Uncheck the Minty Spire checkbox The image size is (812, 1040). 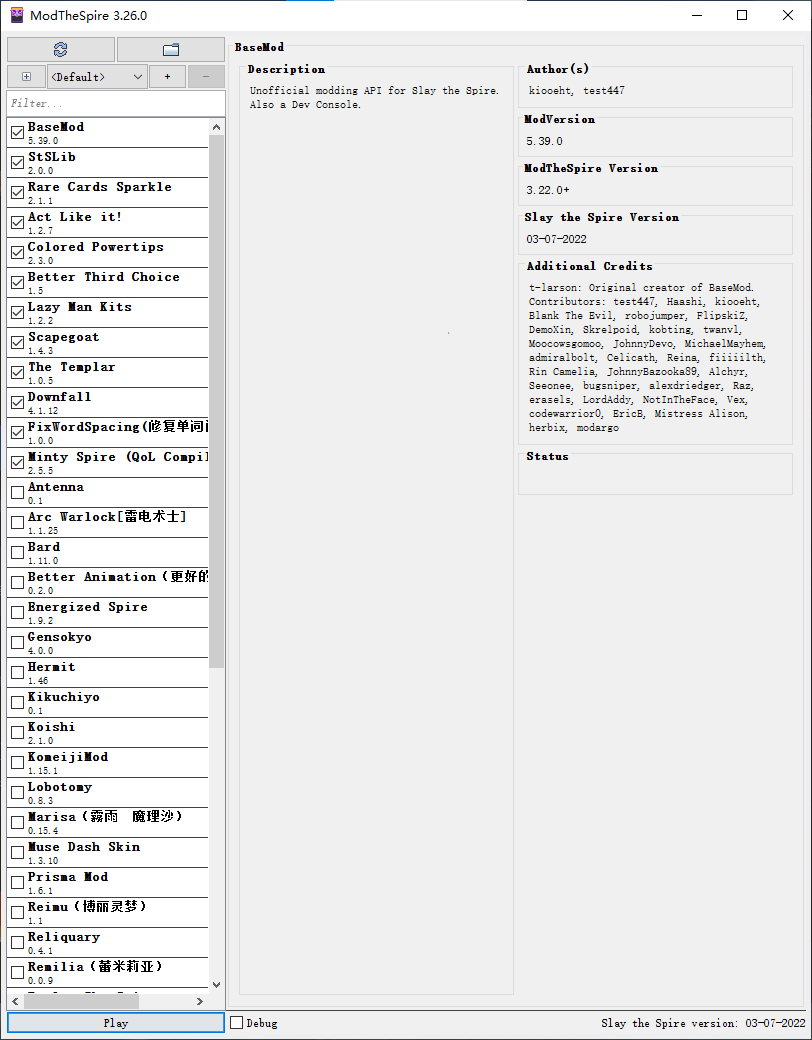[x=18, y=463]
